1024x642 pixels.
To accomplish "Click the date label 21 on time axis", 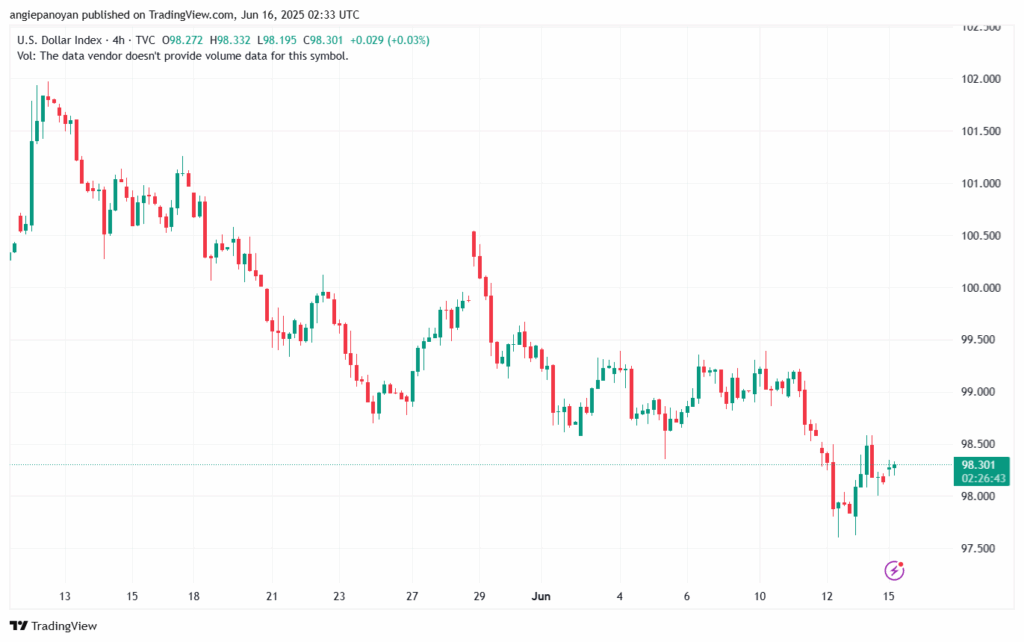I will pyautogui.click(x=272, y=596).
